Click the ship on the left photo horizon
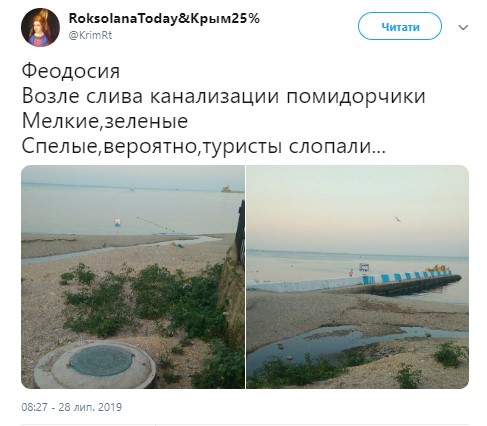The width and height of the screenshot is (487, 426). pyautogui.click(x=229, y=189)
